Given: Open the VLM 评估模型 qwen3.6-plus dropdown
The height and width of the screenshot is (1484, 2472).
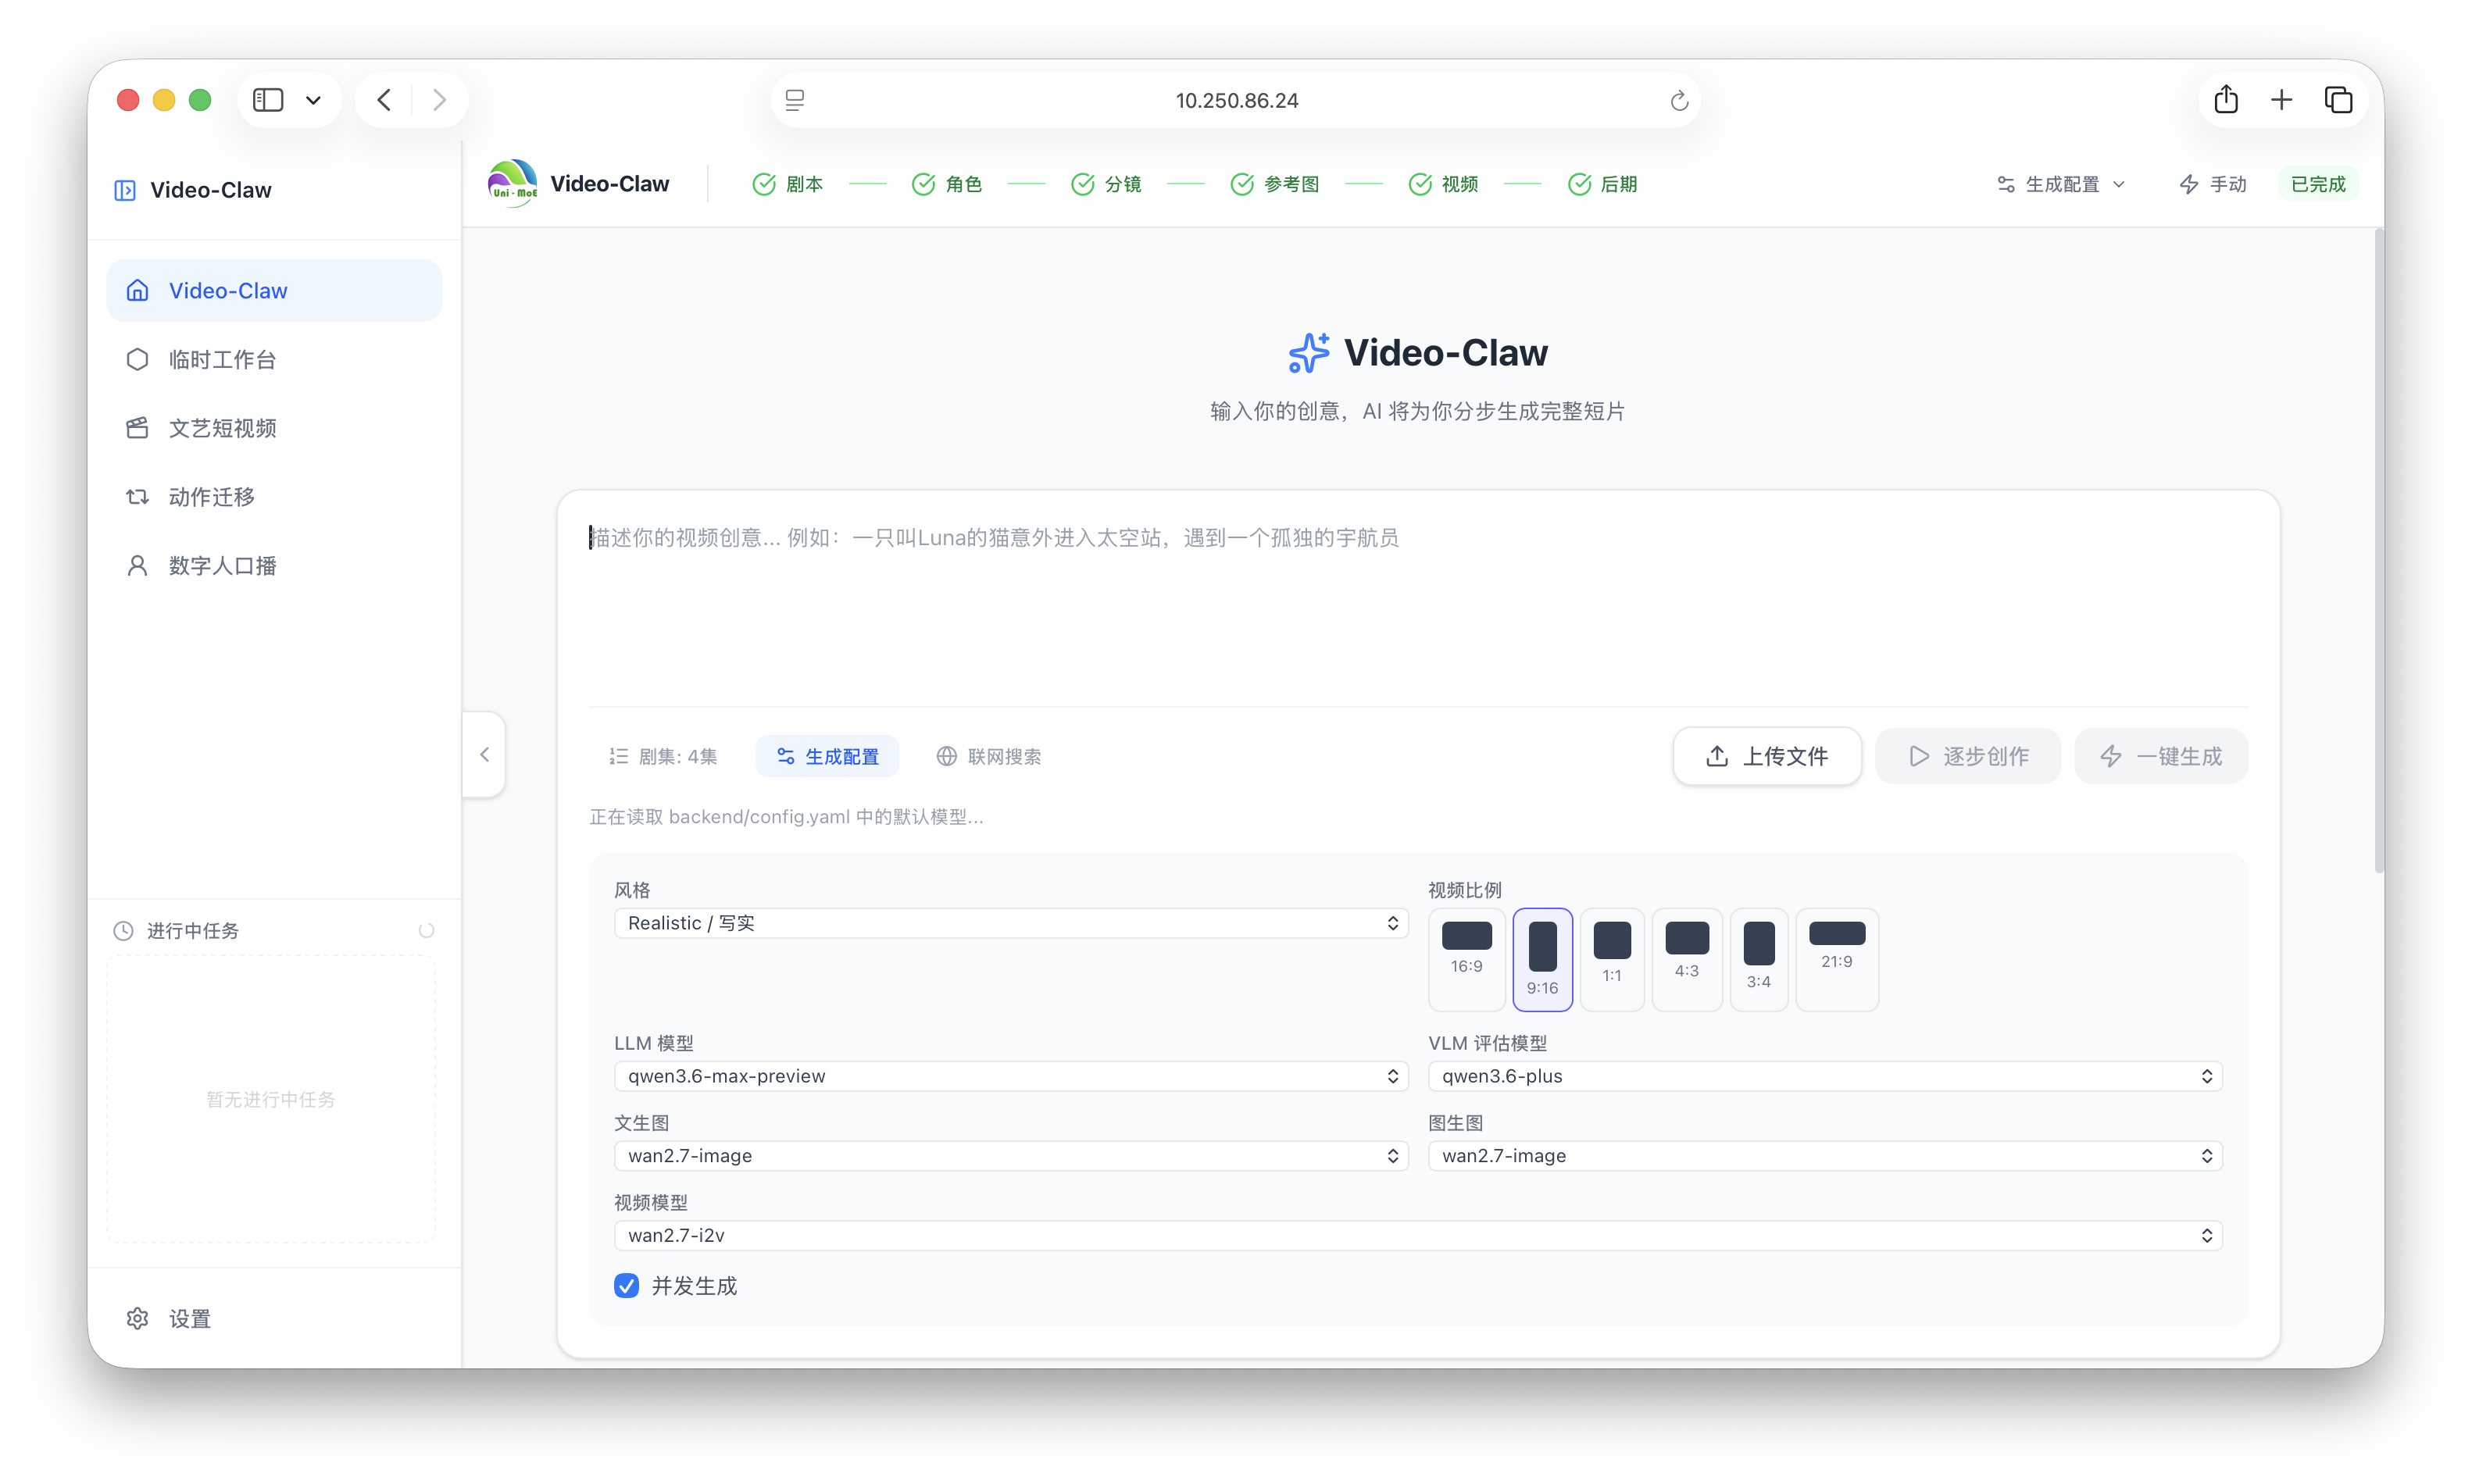Looking at the screenshot, I should pos(1825,1076).
